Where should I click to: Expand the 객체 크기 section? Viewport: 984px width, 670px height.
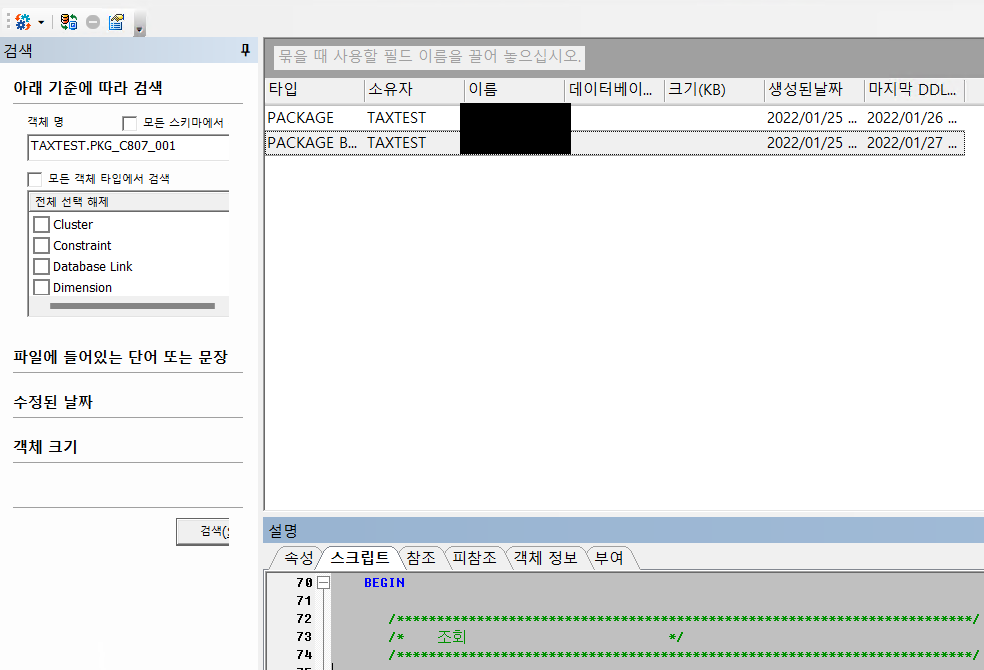pos(45,447)
